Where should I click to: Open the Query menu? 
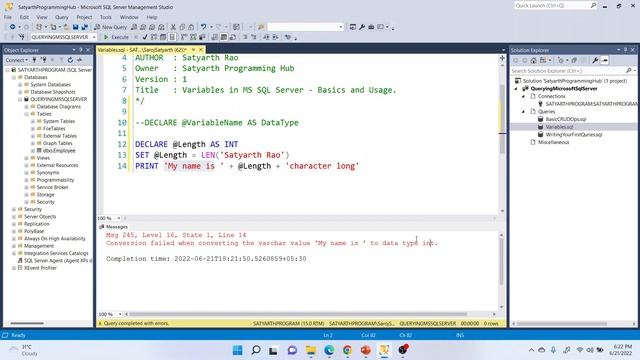pyautogui.click(x=62, y=17)
